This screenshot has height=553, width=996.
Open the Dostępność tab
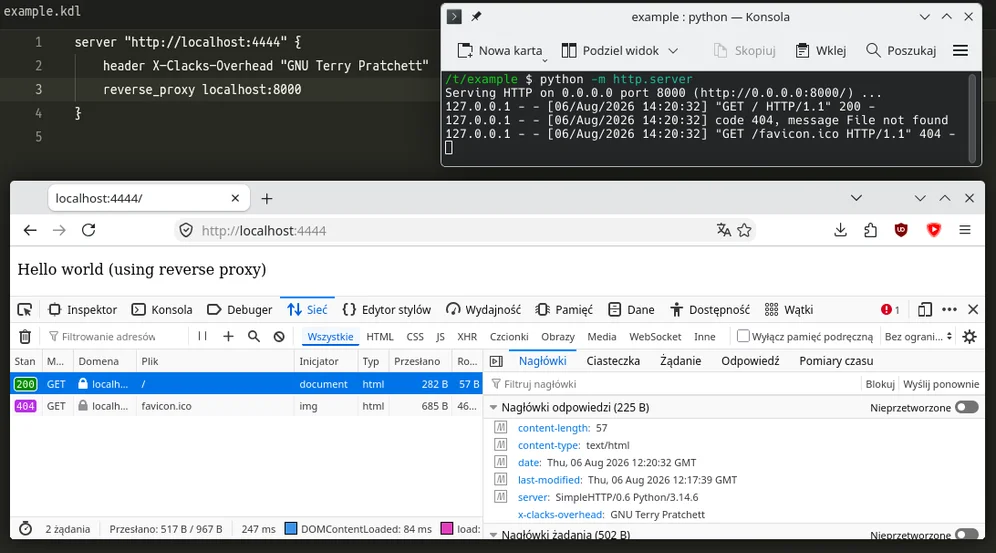[710, 310]
